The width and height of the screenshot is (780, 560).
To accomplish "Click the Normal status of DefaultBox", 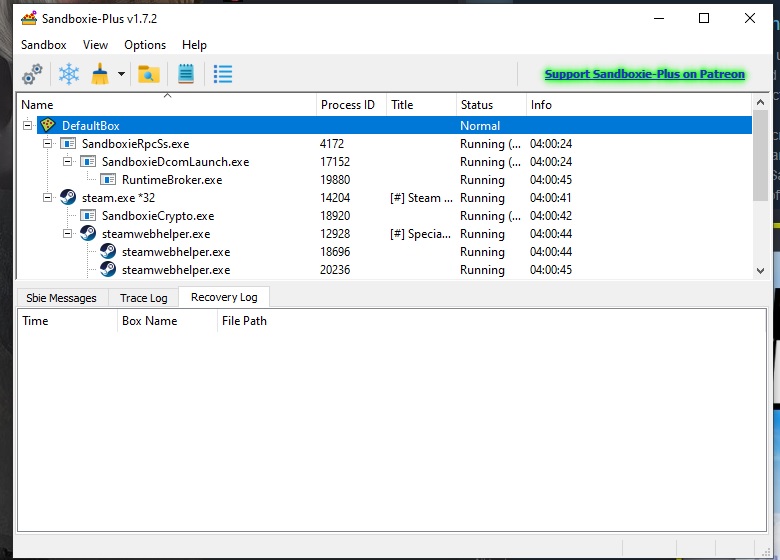I will coord(480,125).
